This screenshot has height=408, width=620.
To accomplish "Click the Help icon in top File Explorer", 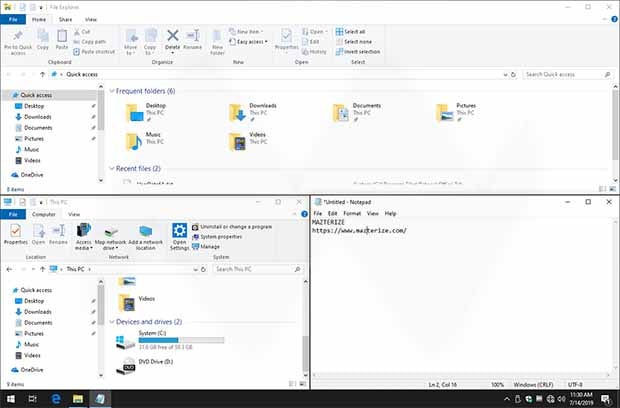I will pyautogui.click(x=614, y=19).
